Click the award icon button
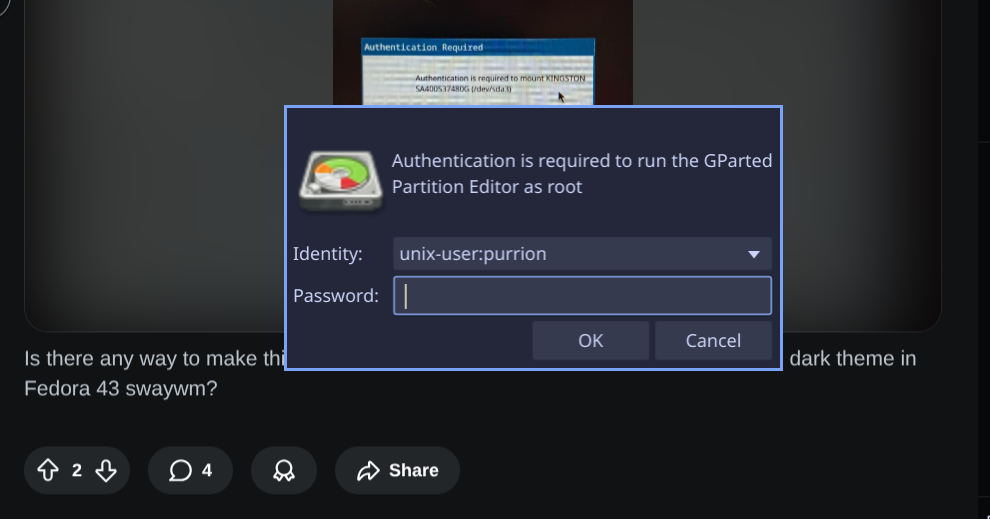Screen dimensions: 990x519 click(x=283, y=470)
